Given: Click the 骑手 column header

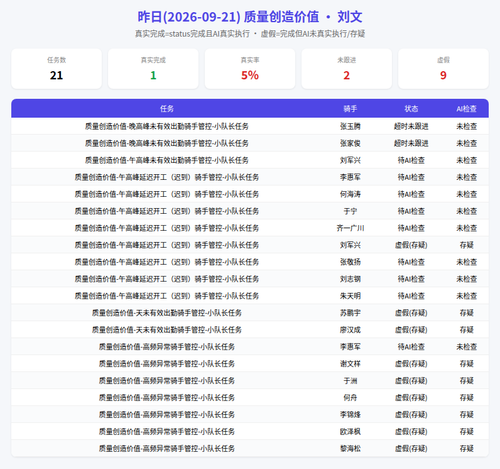Looking at the screenshot, I should pyautogui.click(x=350, y=109).
